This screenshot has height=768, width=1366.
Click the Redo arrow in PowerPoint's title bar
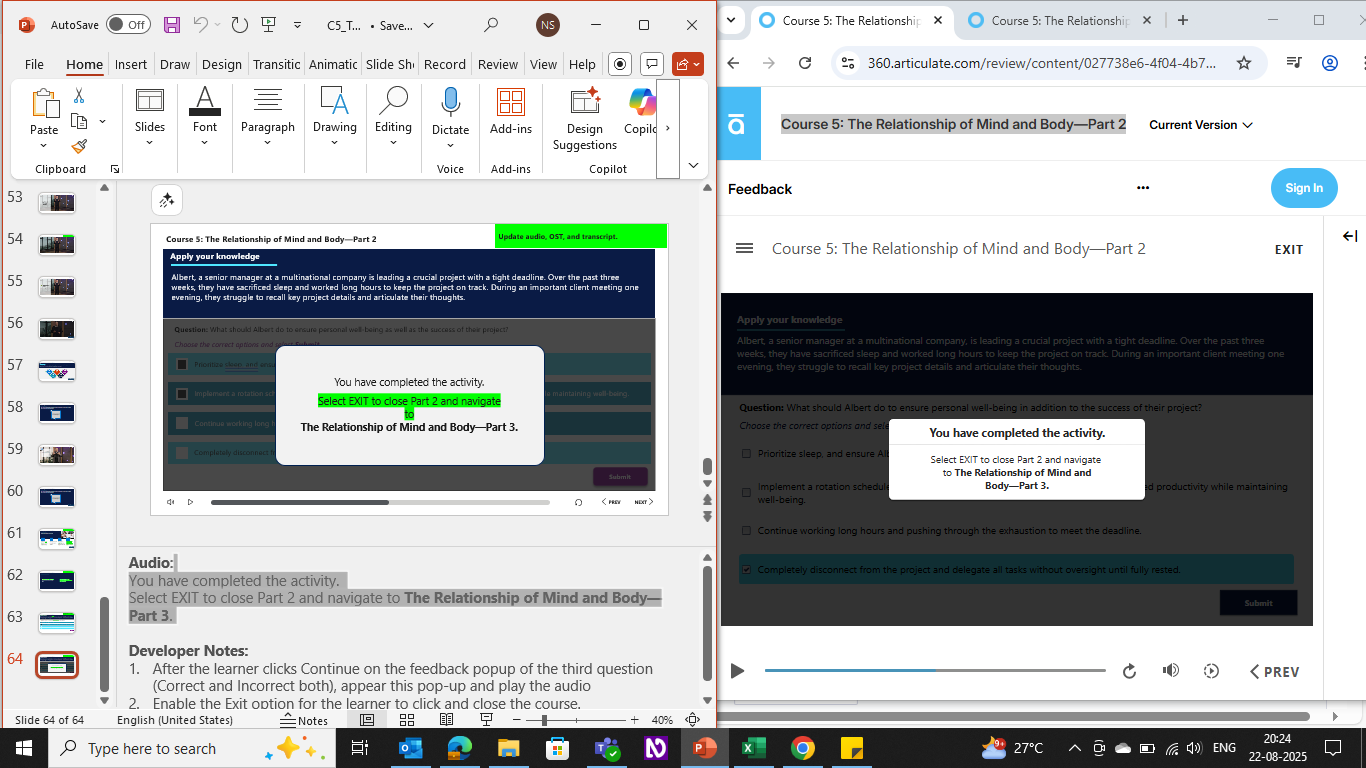pos(239,25)
